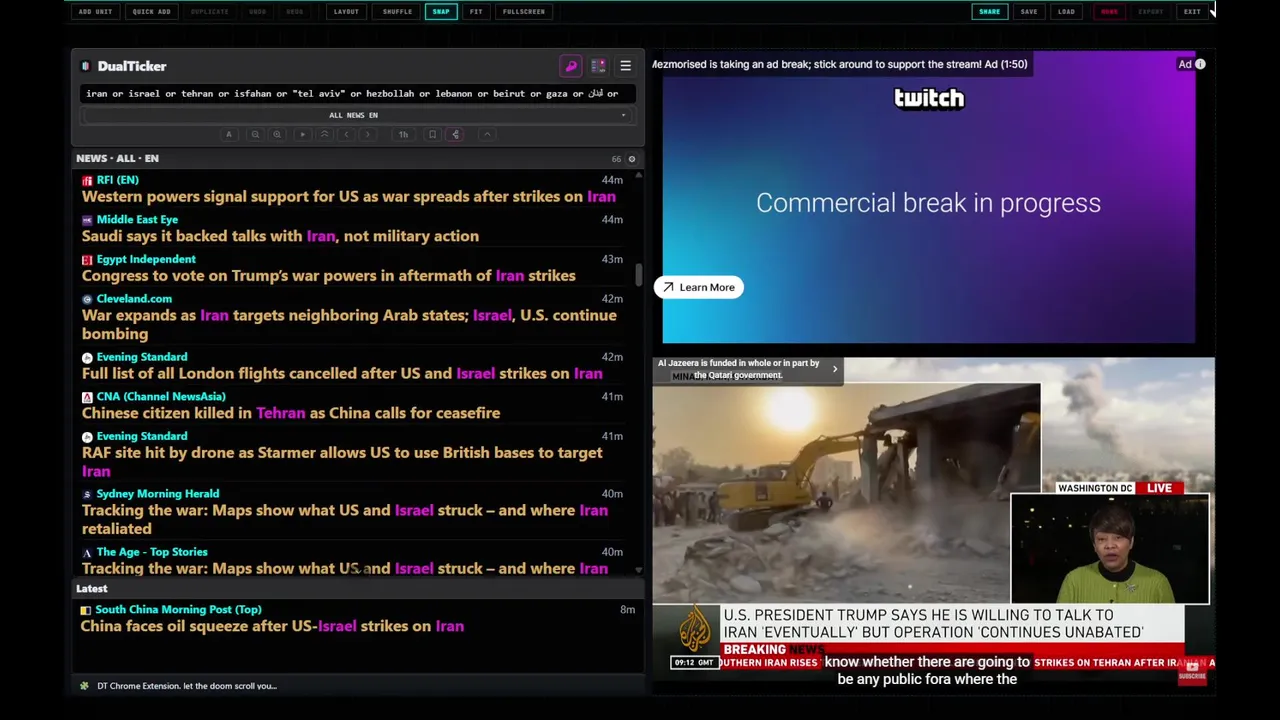Click the double chevron up icon
The image size is (1280, 720).
[x=324, y=134]
